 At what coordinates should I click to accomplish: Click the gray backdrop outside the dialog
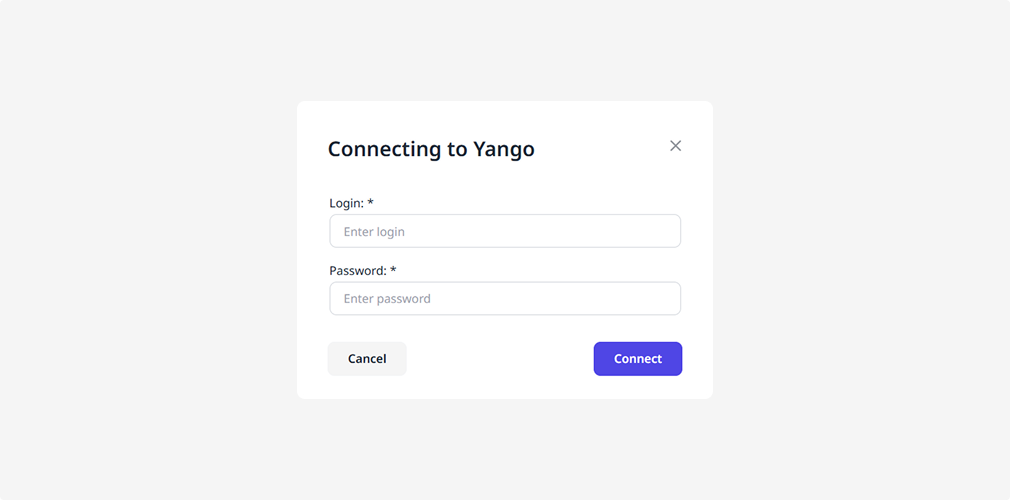pyautogui.click(x=150, y=250)
